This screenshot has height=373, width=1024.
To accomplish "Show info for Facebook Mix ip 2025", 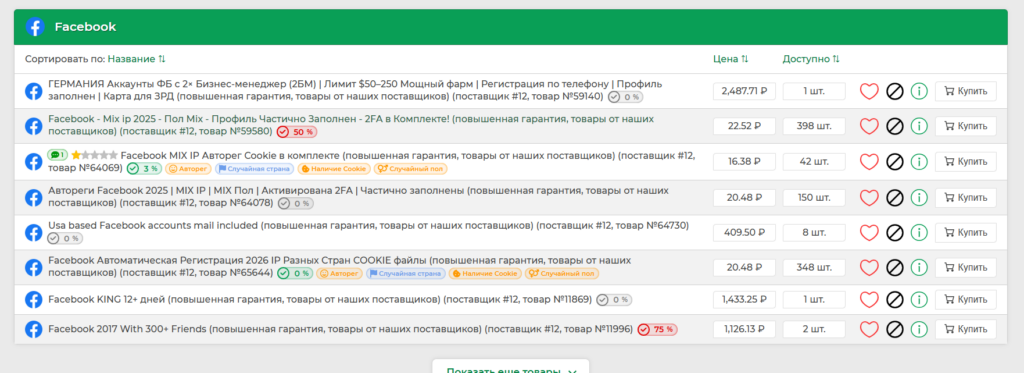I will 919,126.
